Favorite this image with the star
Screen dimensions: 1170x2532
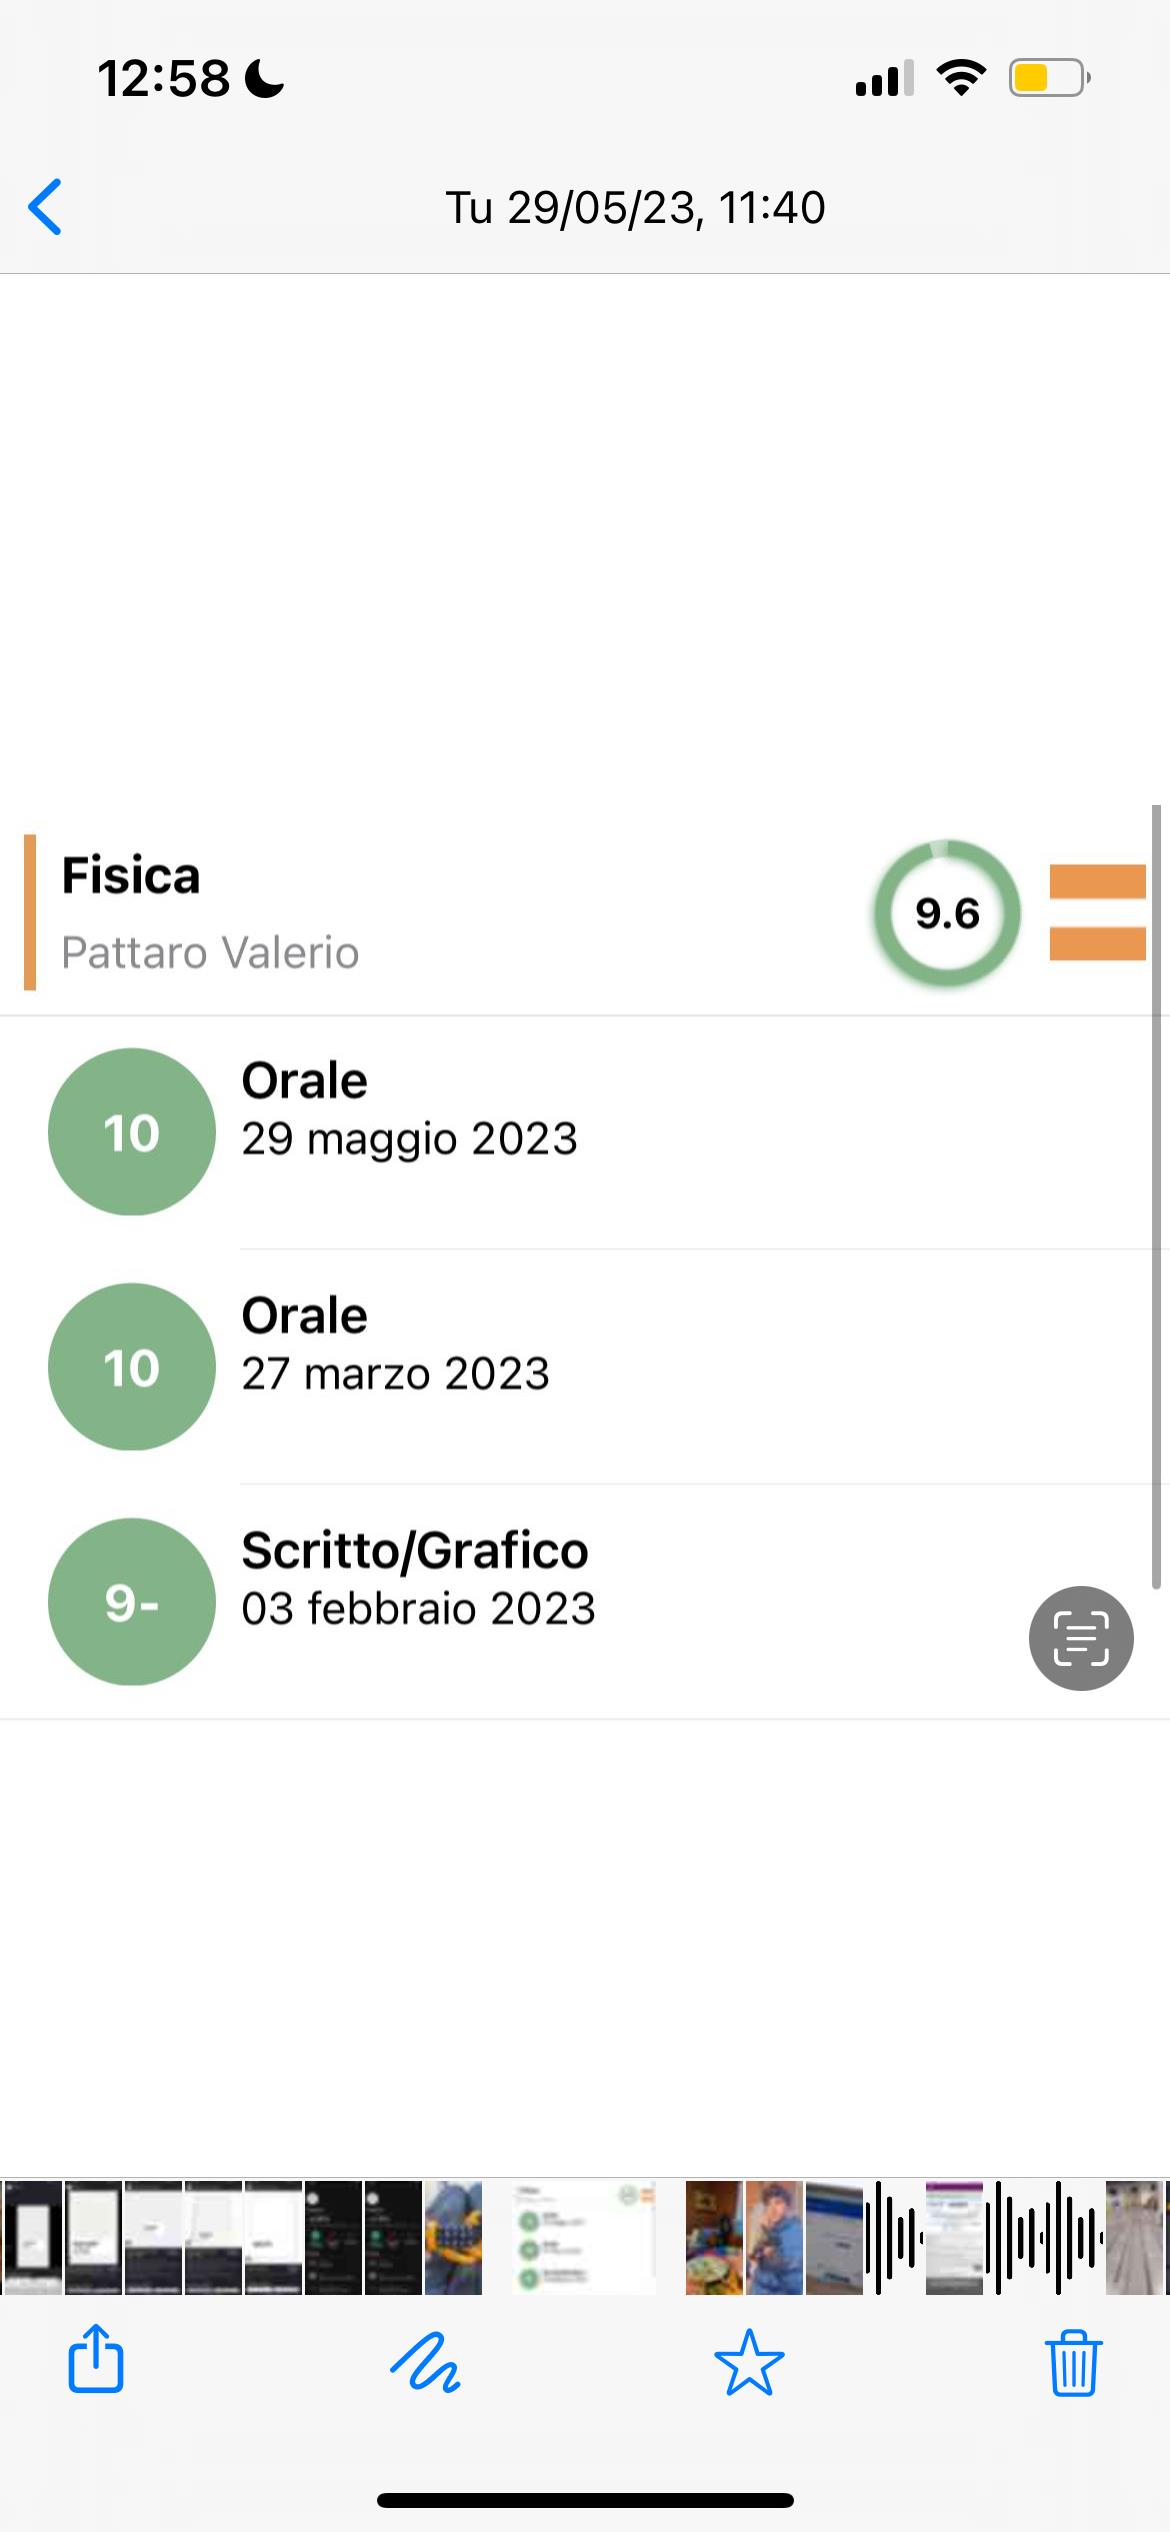(749, 2362)
